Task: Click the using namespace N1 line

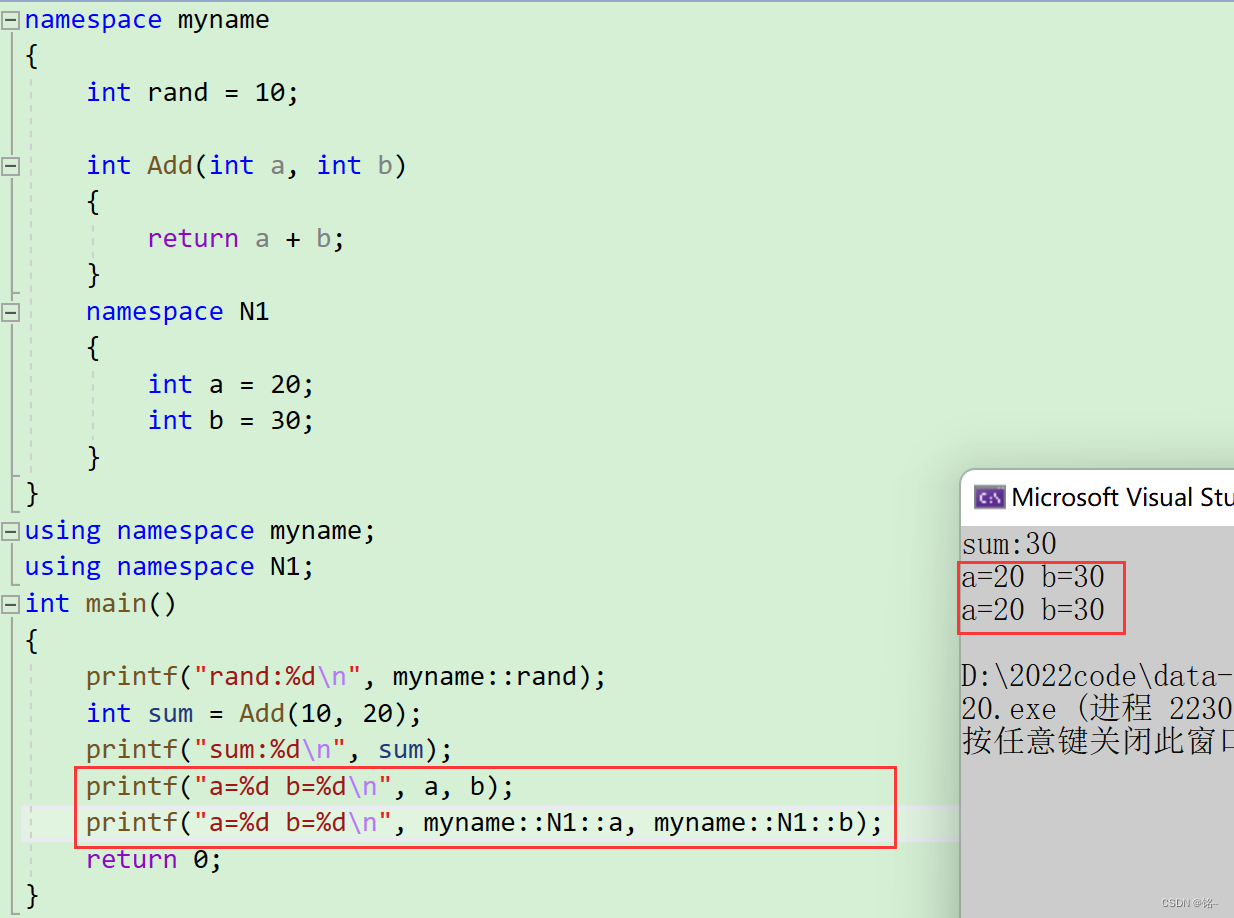Action: click(170, 566)
